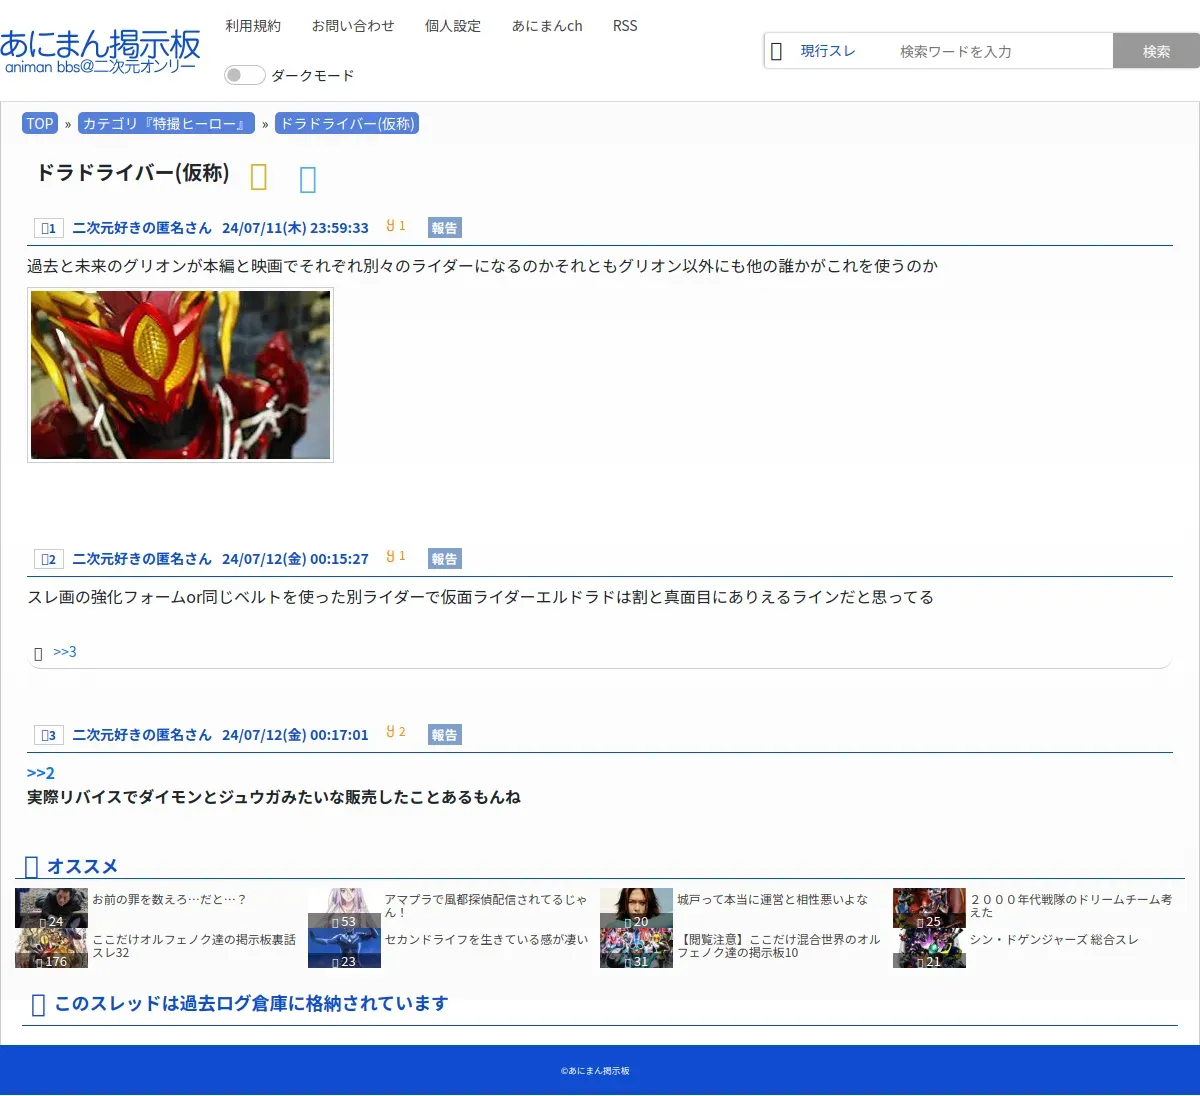The width and height of the screenshot is (1200, 1096).
Task: Report post 1 with the 報告 button
Action: point(445,228)
